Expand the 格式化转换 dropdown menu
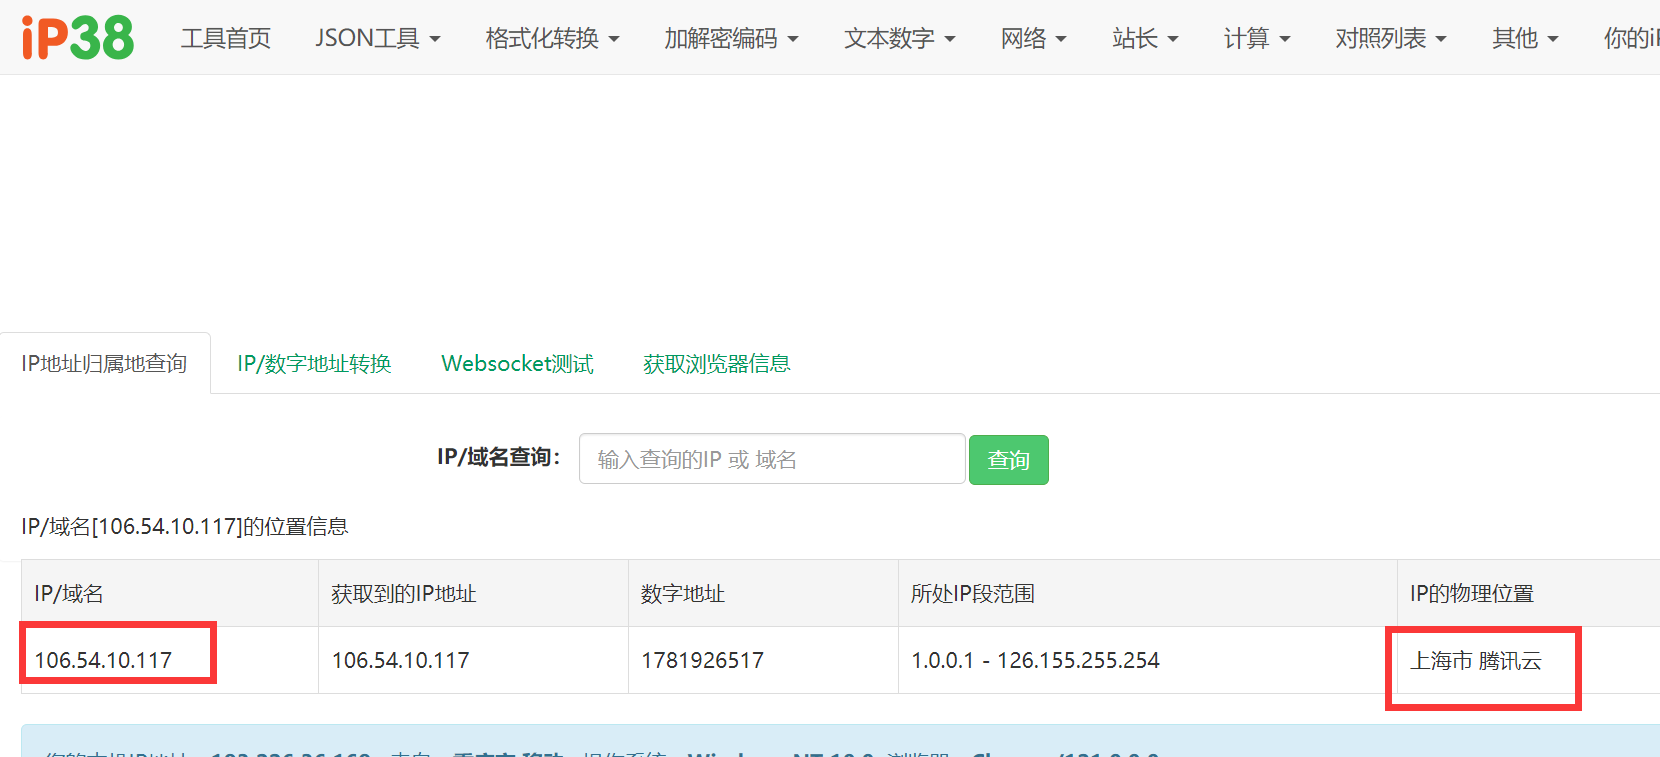Screen dimensions: 1660x757 pos(553,38)
